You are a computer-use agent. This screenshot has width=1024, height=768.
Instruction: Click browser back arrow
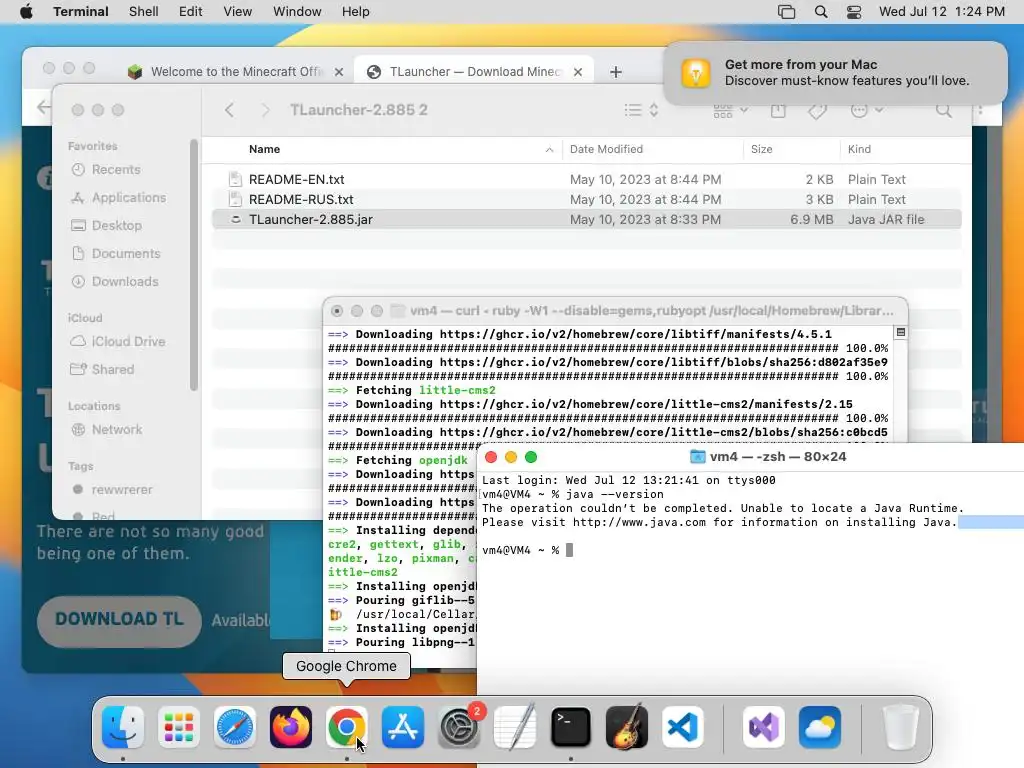click(44, 107)
